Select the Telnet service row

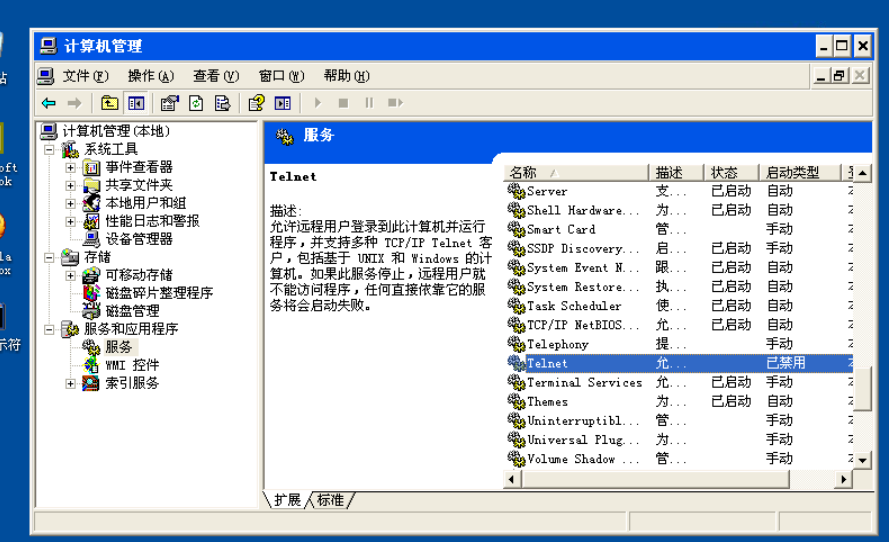(x=679, y=363)
